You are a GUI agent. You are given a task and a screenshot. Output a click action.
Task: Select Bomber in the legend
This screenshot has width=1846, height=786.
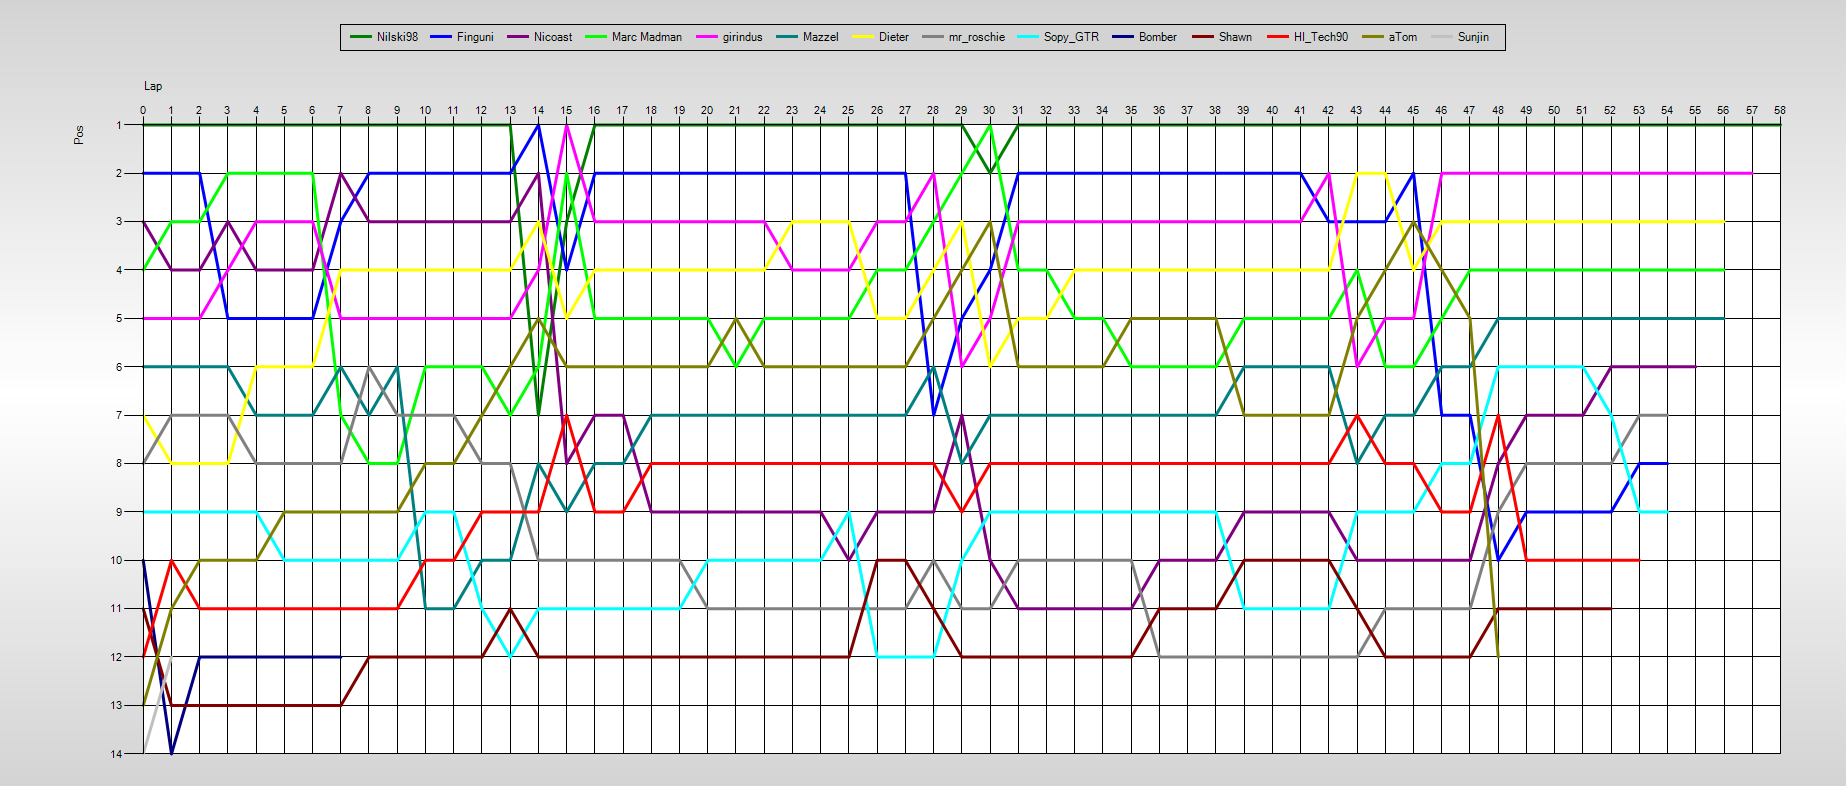click(1157, 37)
